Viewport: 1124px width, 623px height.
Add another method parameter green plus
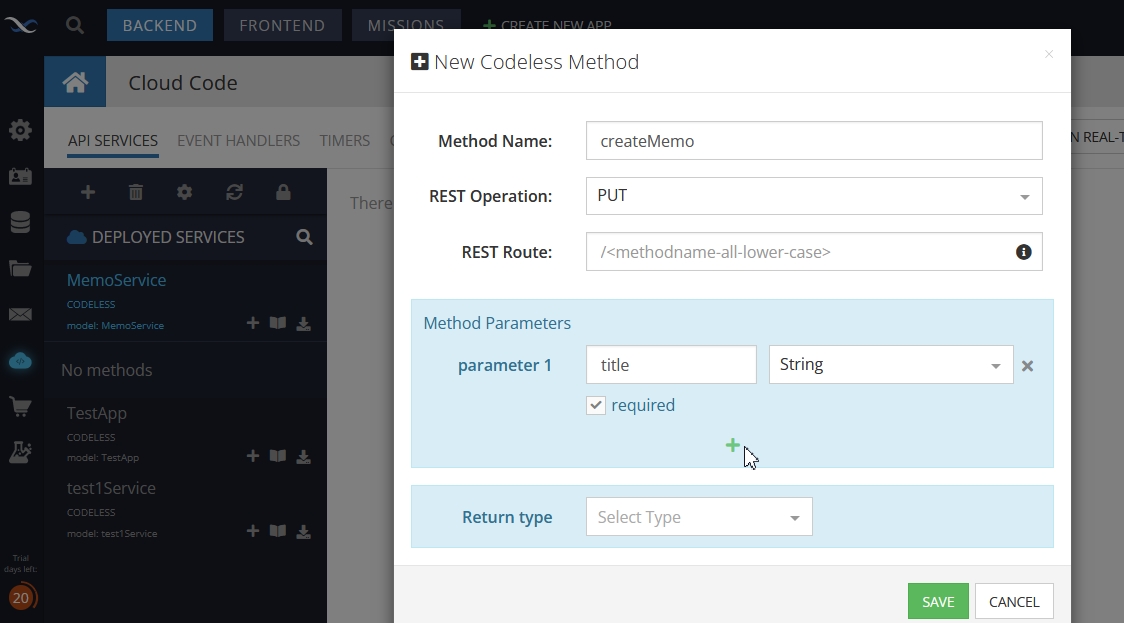(x=732, y=445)
